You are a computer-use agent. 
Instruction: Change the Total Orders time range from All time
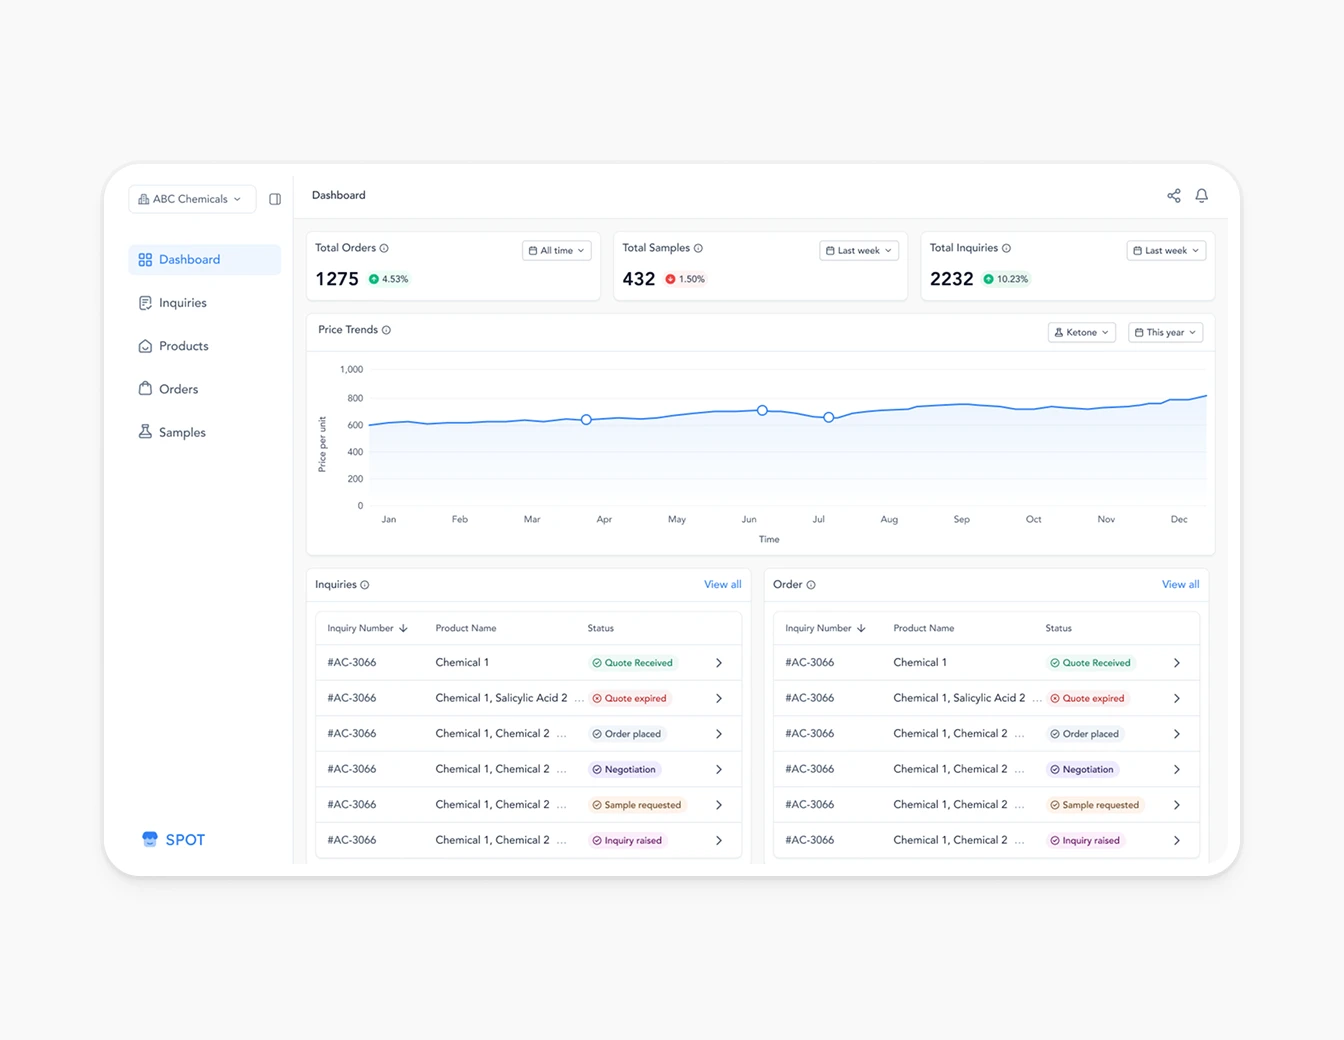pos(556,250)
